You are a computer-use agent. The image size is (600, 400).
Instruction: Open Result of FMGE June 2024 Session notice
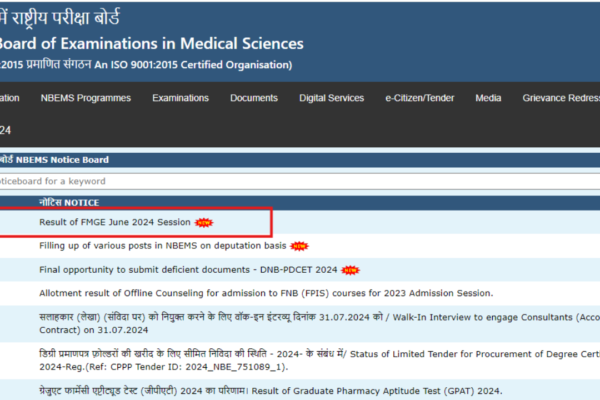[x=115, y=222]
